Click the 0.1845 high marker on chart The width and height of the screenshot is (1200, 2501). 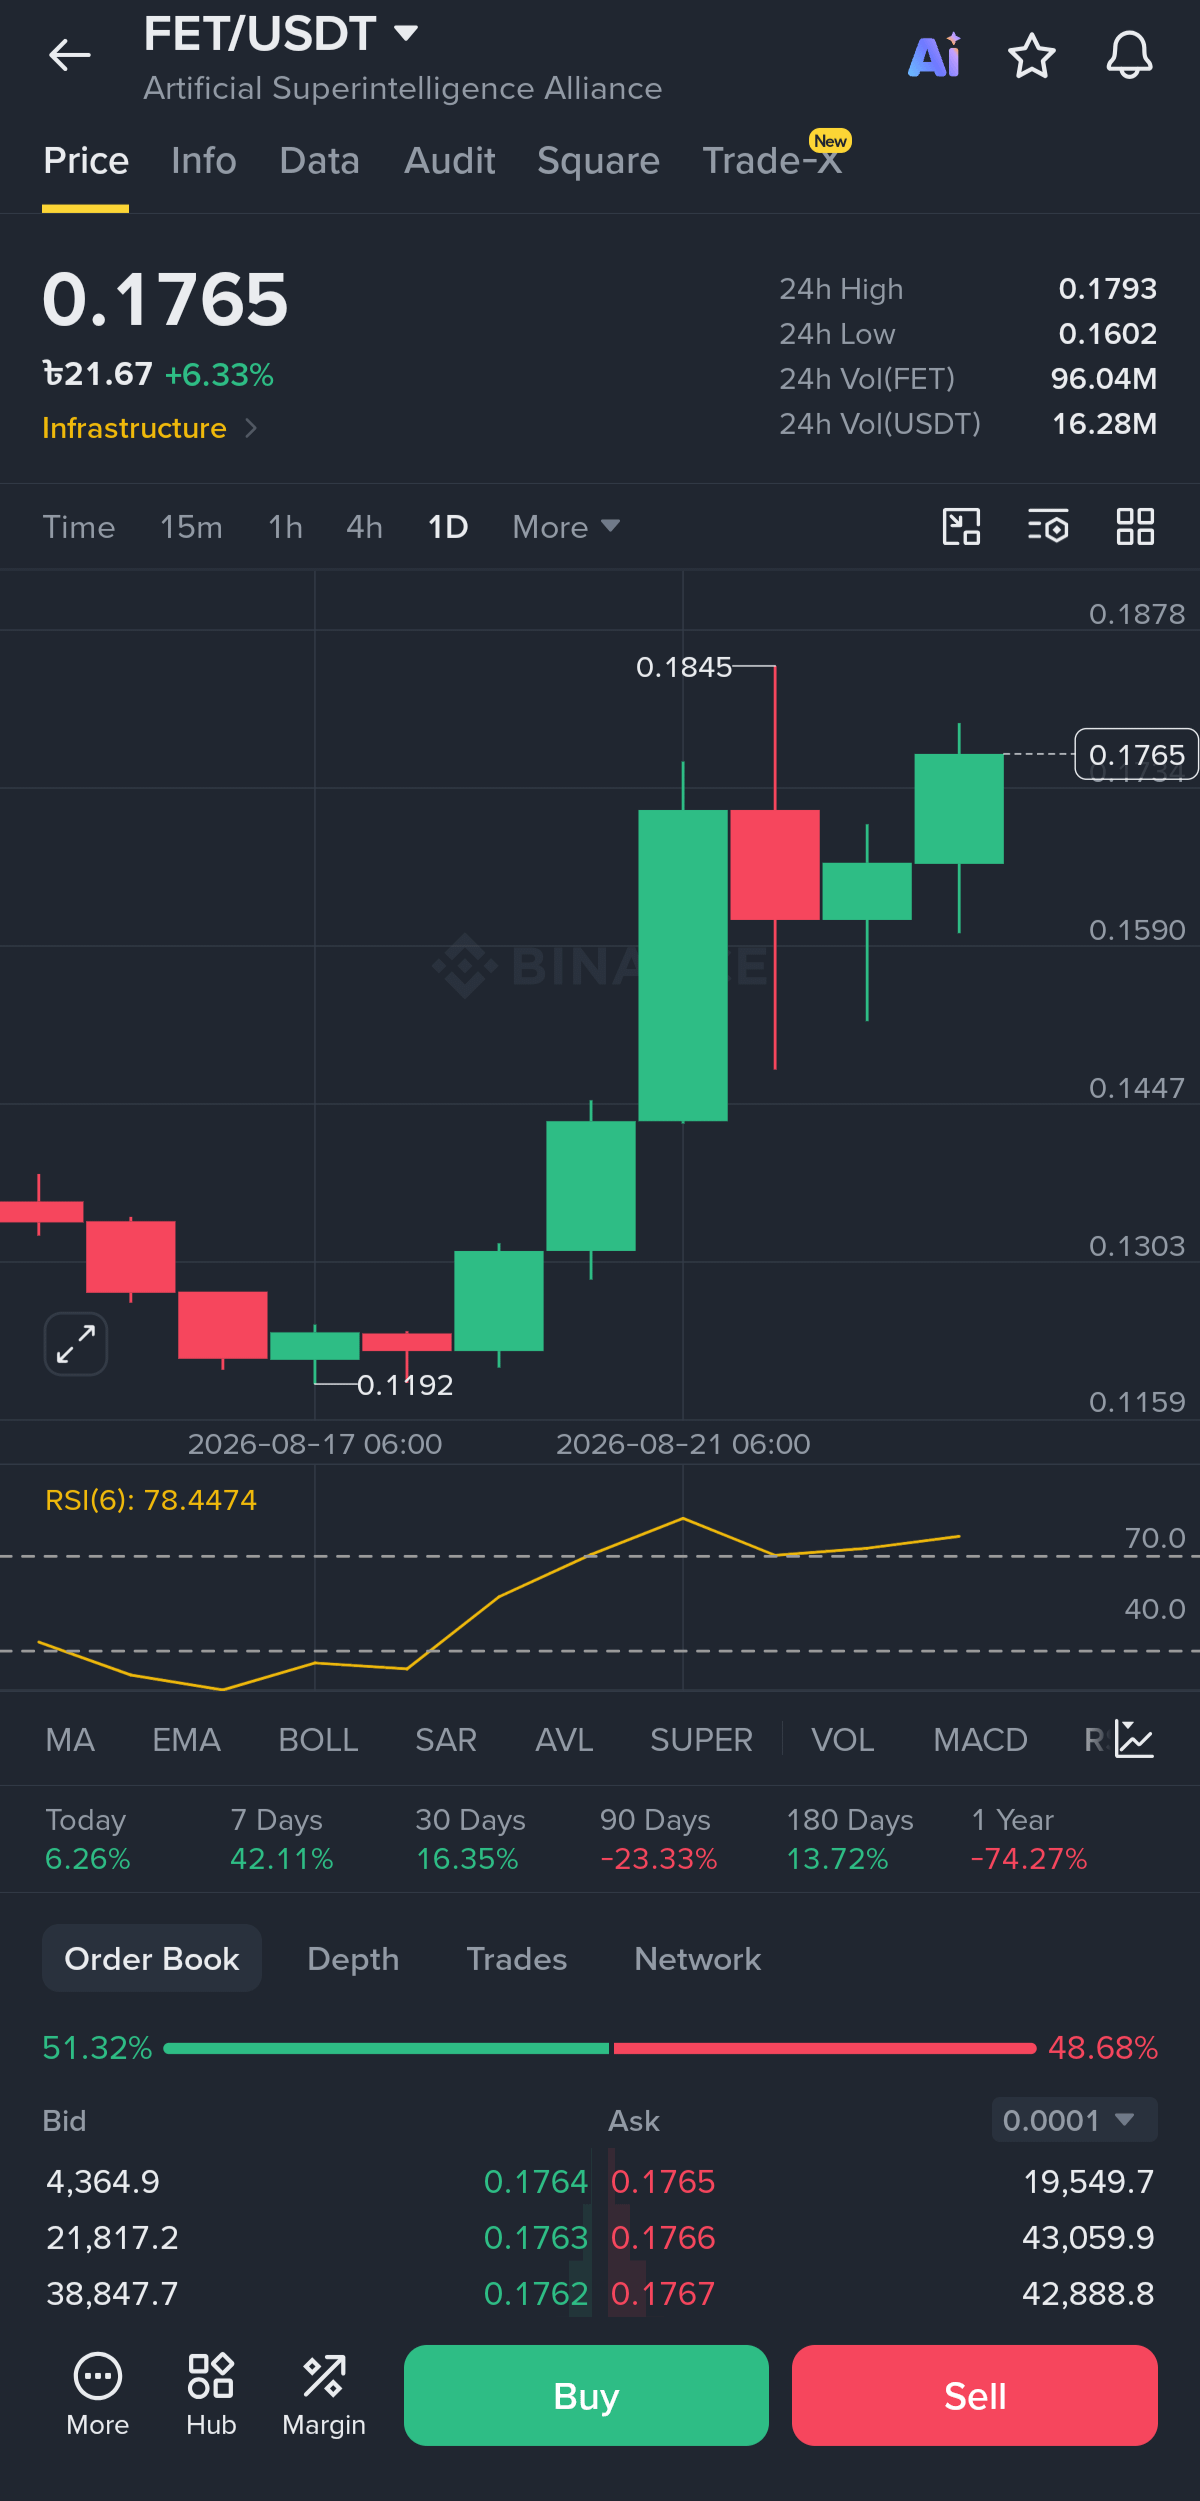pyautogui.click(x=684, y=667)
